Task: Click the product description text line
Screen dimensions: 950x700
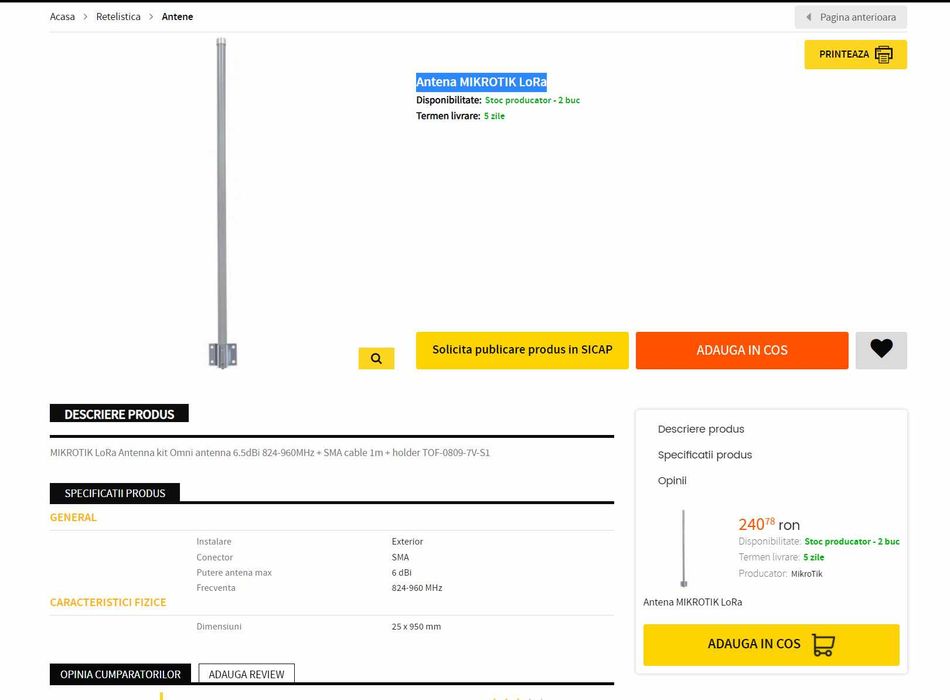Action: 270,453
